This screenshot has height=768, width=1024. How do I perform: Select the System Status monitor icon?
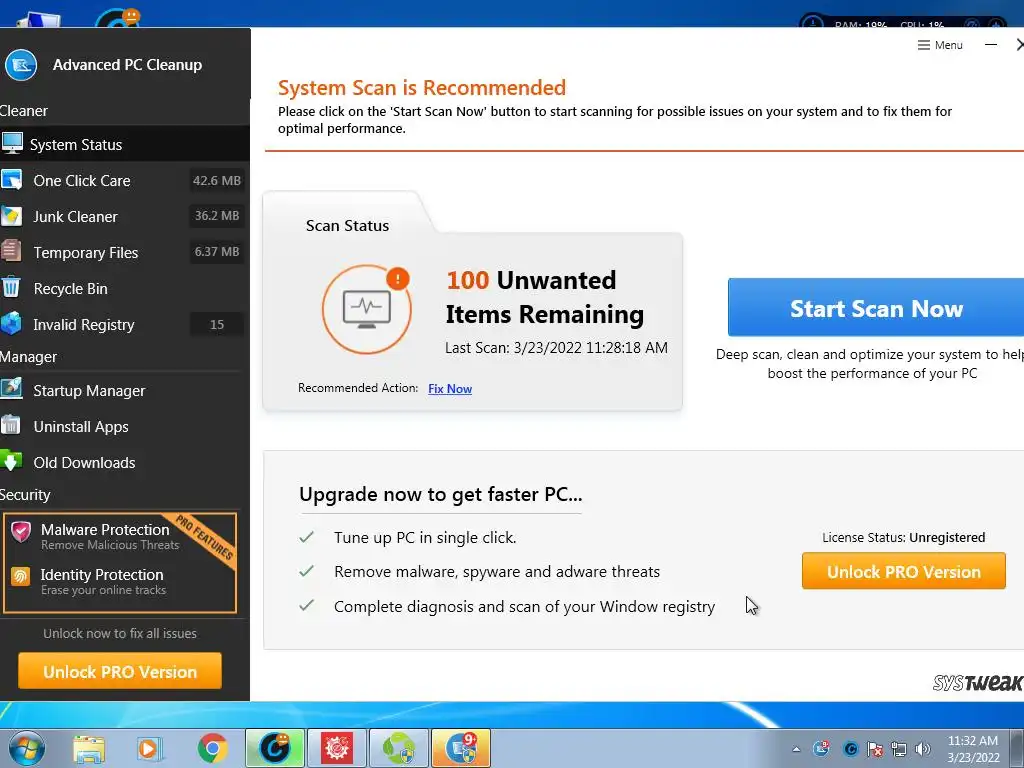(x=12, y=143)
